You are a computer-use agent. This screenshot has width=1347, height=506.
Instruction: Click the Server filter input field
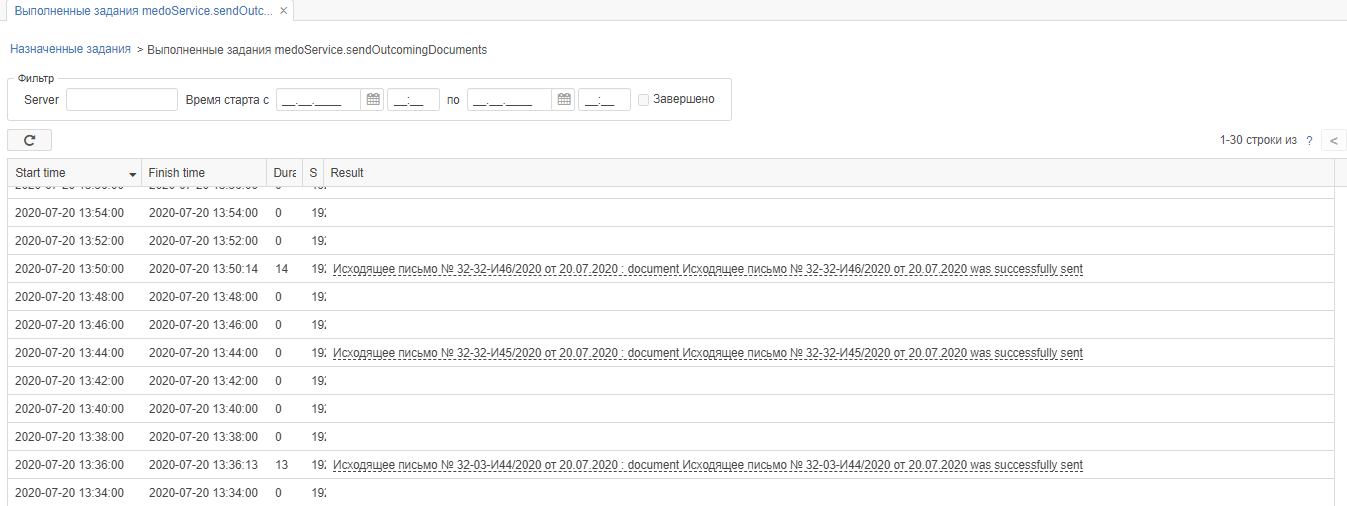122,100
